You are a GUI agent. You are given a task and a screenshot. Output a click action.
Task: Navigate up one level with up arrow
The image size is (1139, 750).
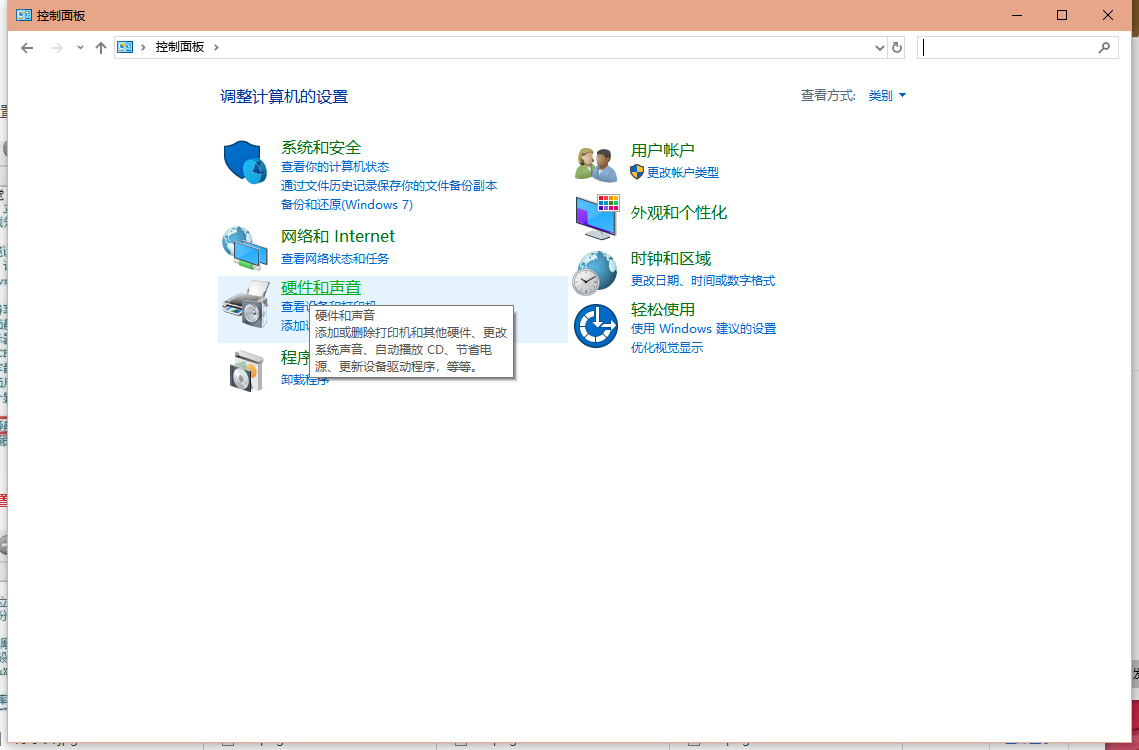101,47
